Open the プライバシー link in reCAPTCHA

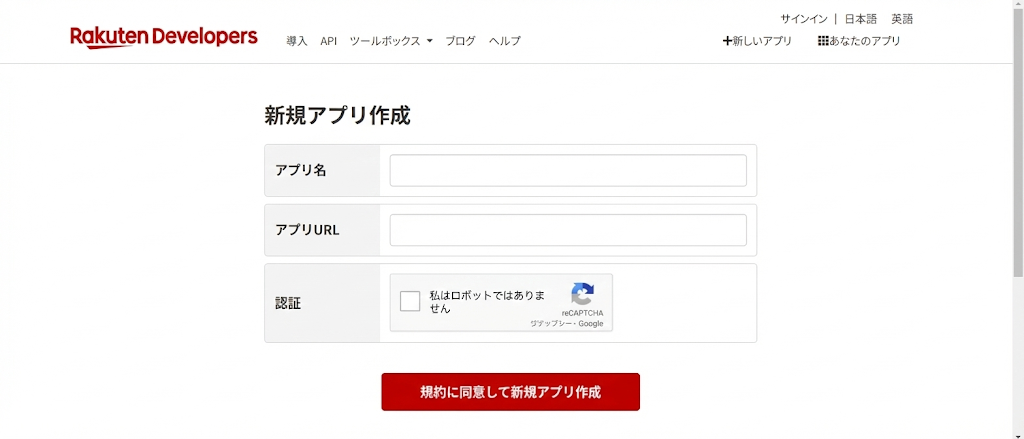[x=551, y=324]
